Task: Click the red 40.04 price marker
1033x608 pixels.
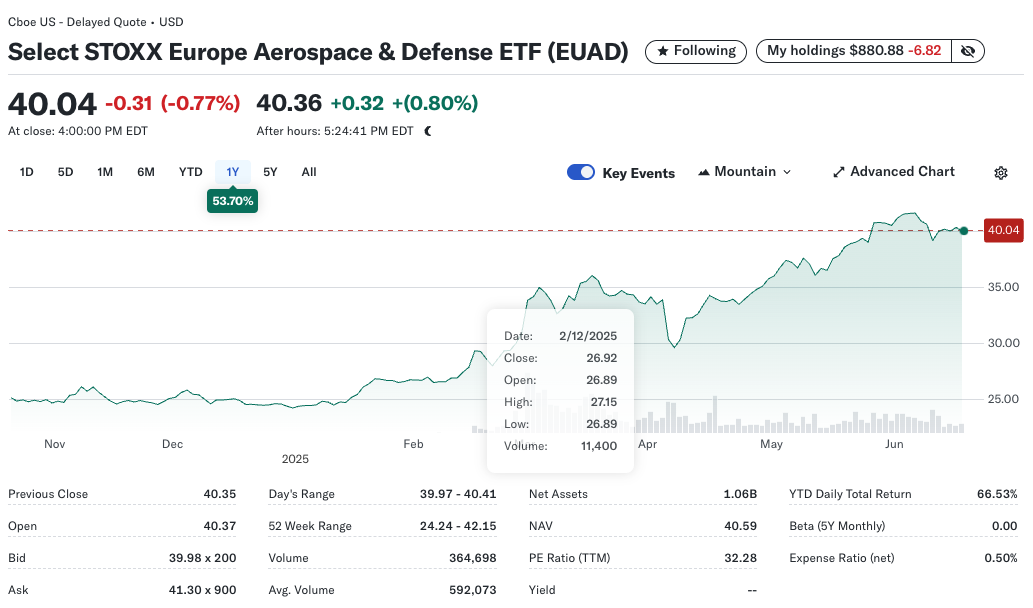Action: coord(1002,230)
